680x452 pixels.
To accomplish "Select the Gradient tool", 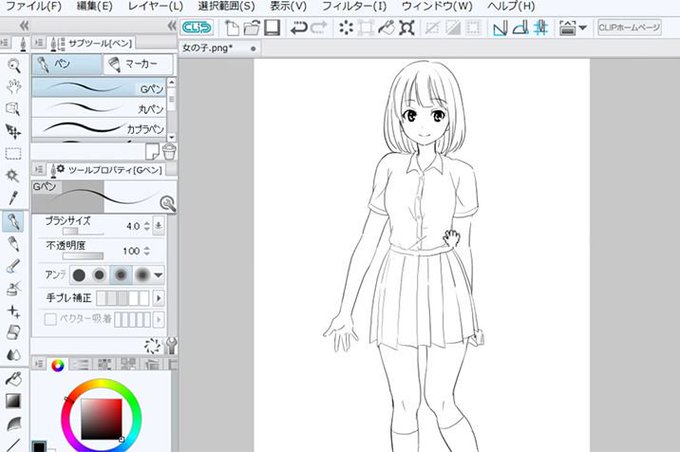I will coord(13,401).
